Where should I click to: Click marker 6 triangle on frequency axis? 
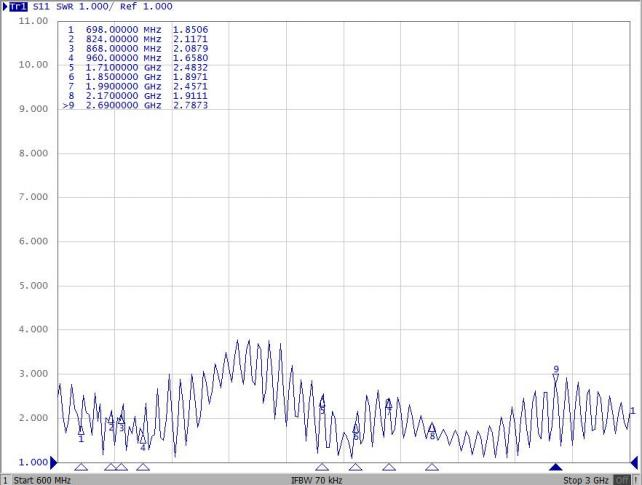[355, 467]
